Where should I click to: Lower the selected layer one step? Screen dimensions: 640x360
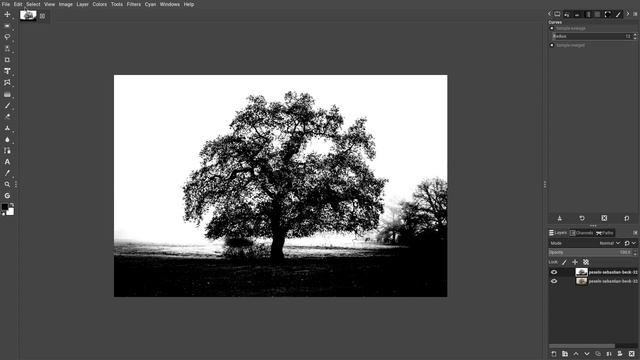[587, 354]
